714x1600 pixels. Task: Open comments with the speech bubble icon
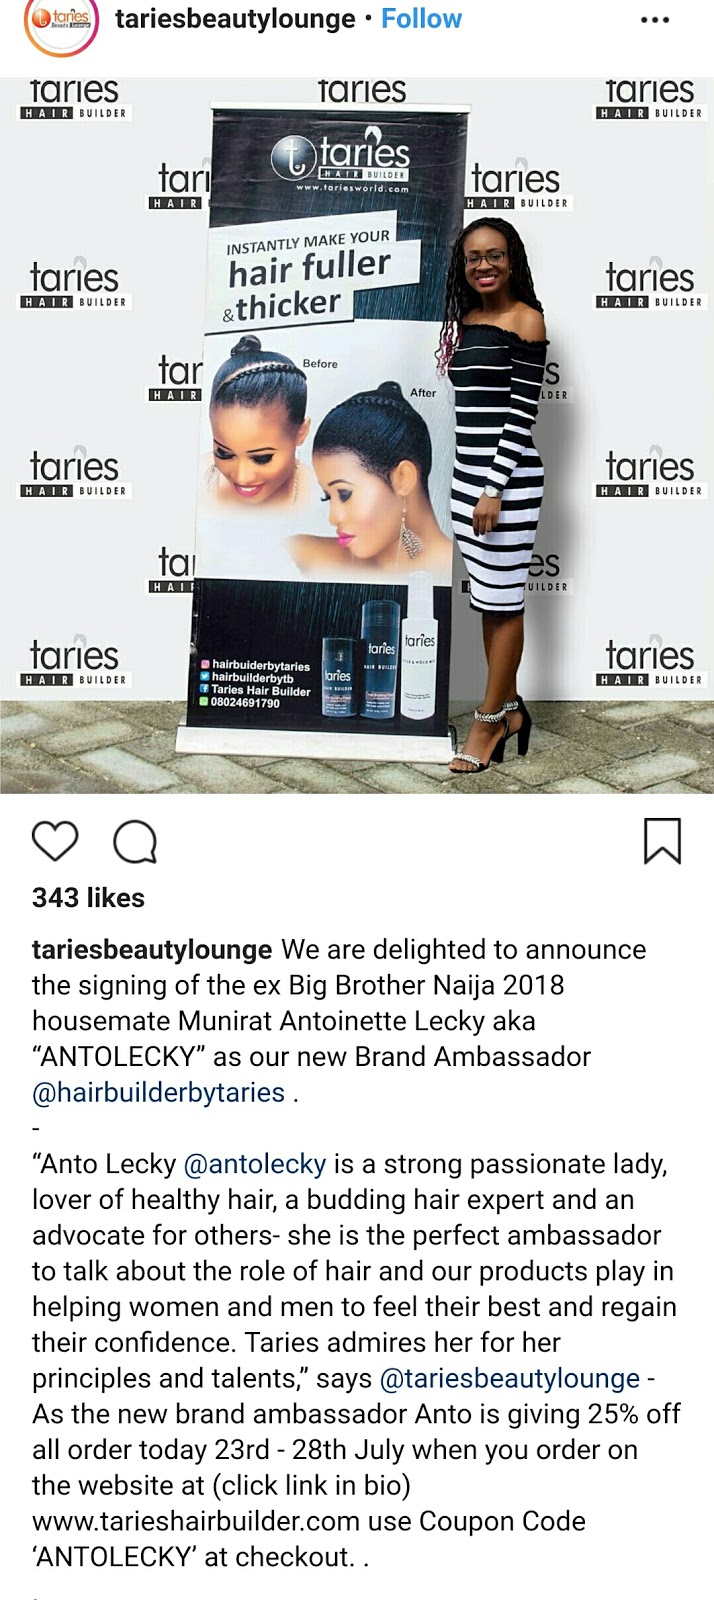click(x=135, y=842)
